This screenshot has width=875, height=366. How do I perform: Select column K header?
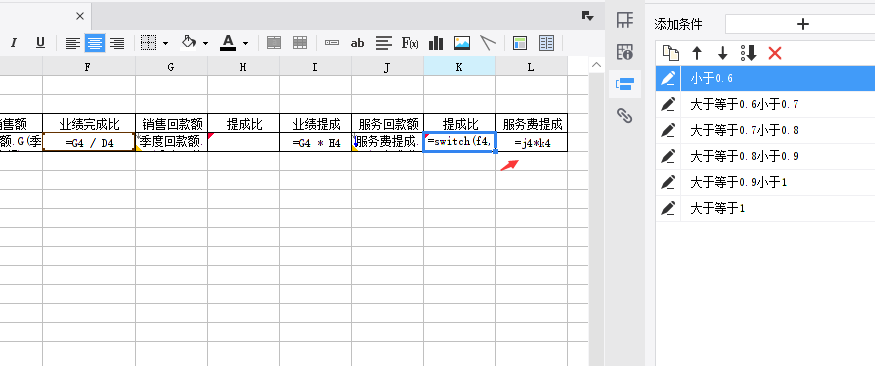(459, 66)
